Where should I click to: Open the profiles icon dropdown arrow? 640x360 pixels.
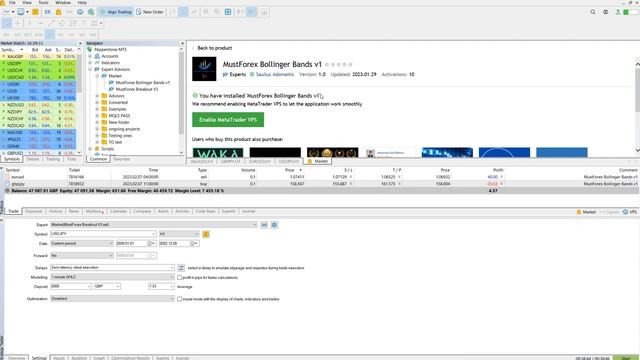coord(27,12)
